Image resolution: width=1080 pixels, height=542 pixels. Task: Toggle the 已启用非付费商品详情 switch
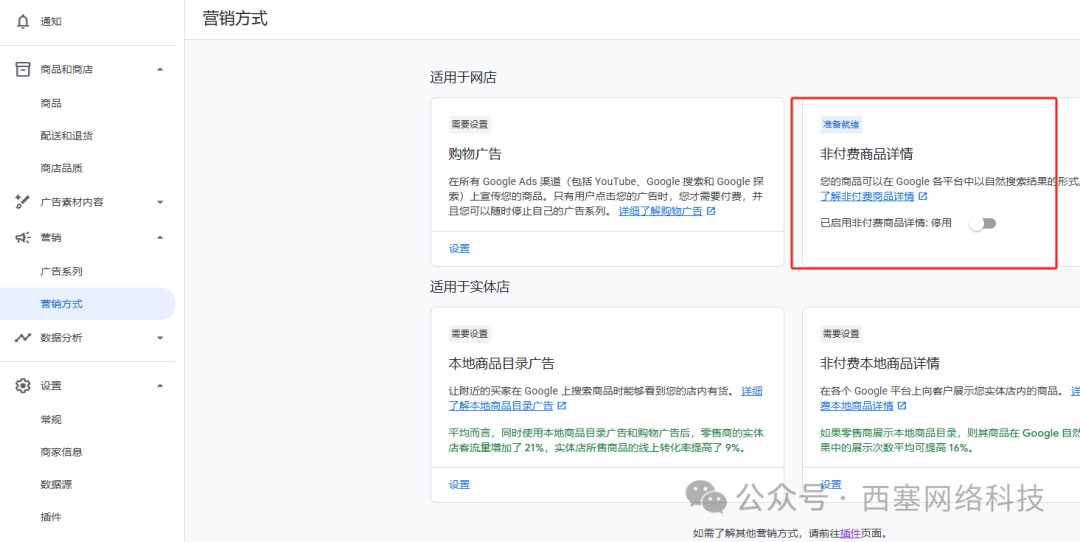pyautogui.click(x=982, y=223)
